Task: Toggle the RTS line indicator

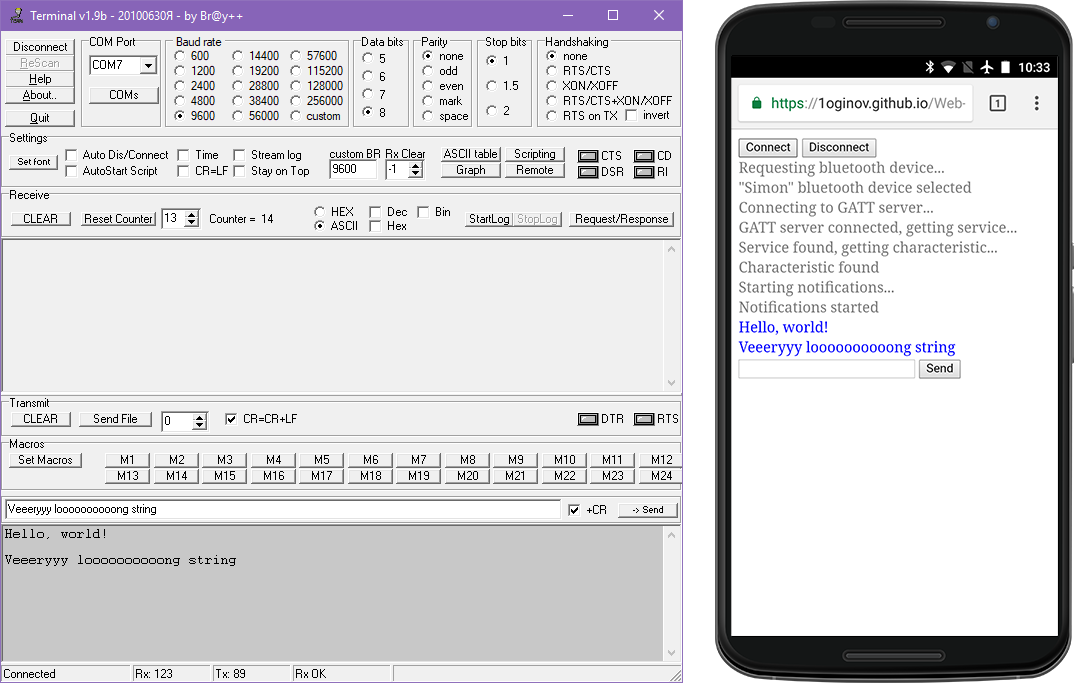Action: (x=644, y=419)
